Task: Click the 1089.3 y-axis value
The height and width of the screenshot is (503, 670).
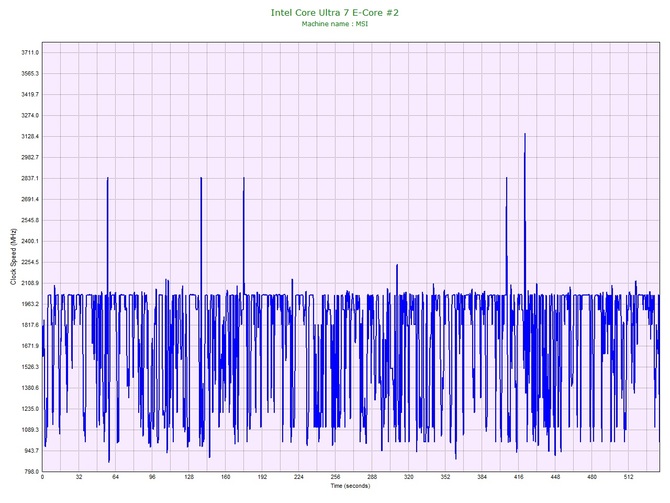Action: (x=30, y=429)
